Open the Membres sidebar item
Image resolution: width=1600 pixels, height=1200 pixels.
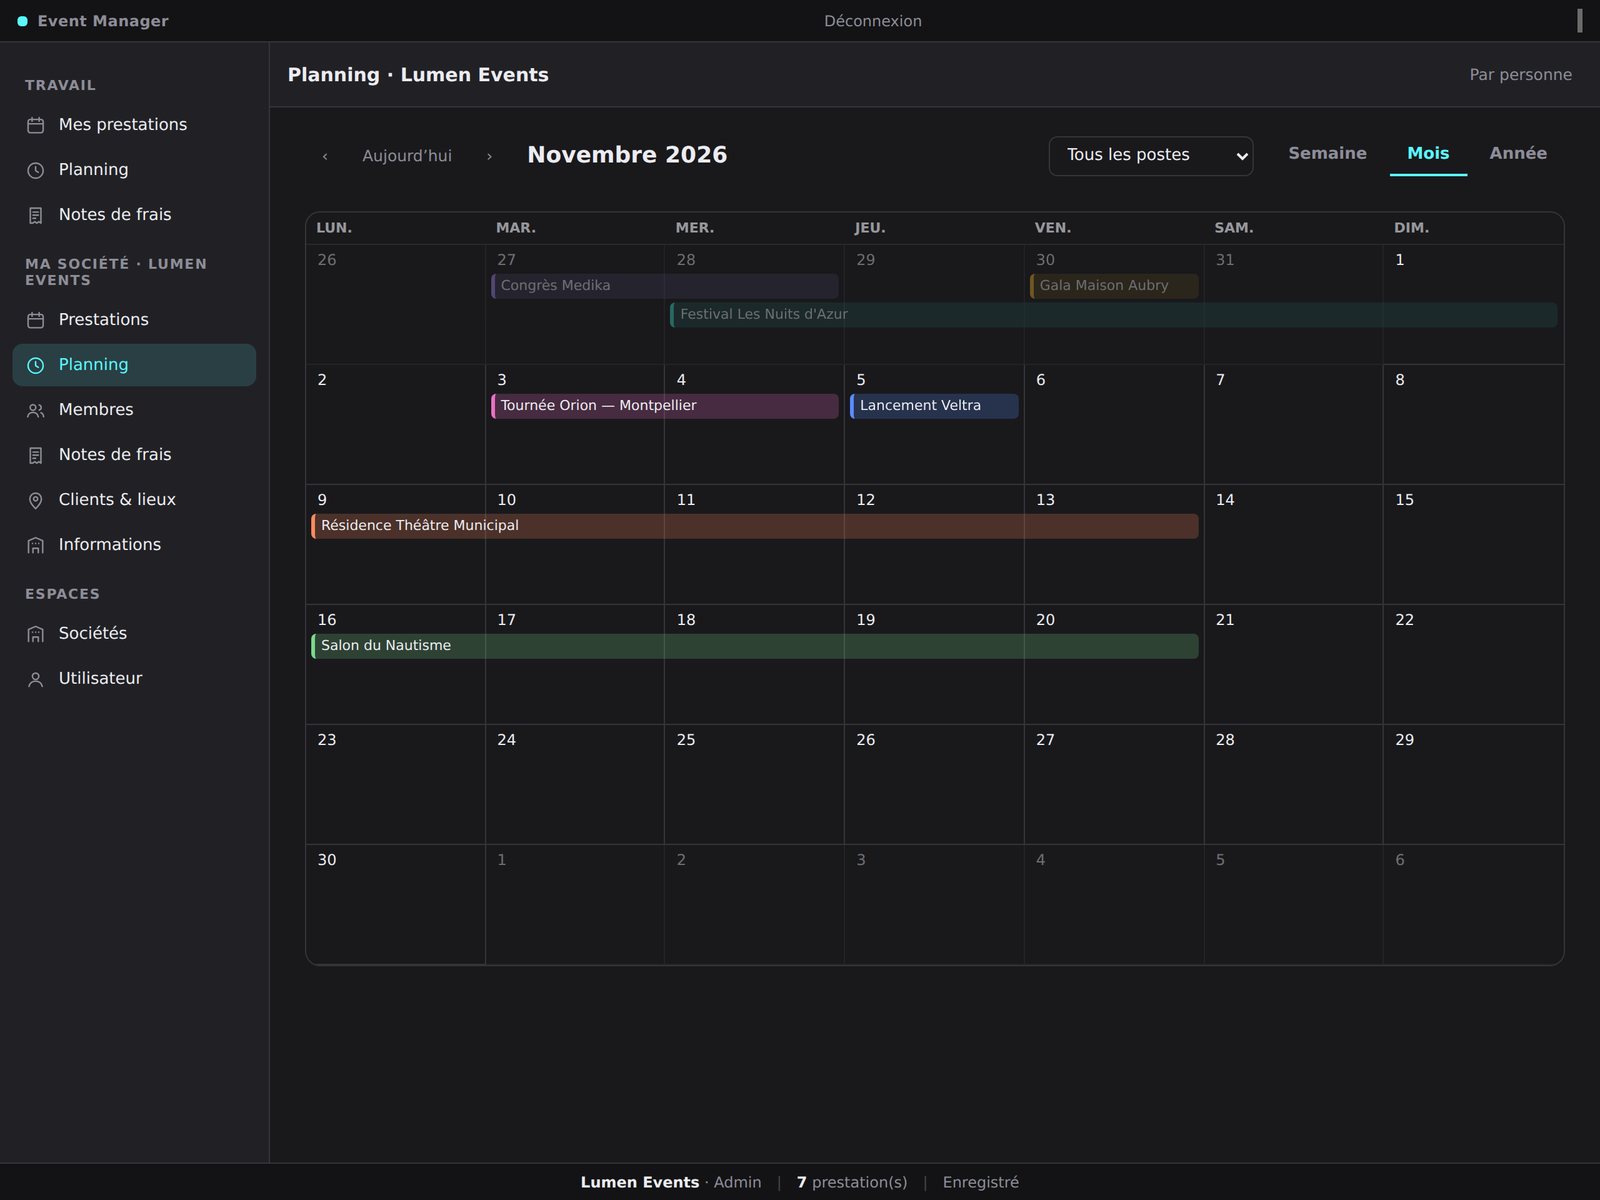[134, 409]
